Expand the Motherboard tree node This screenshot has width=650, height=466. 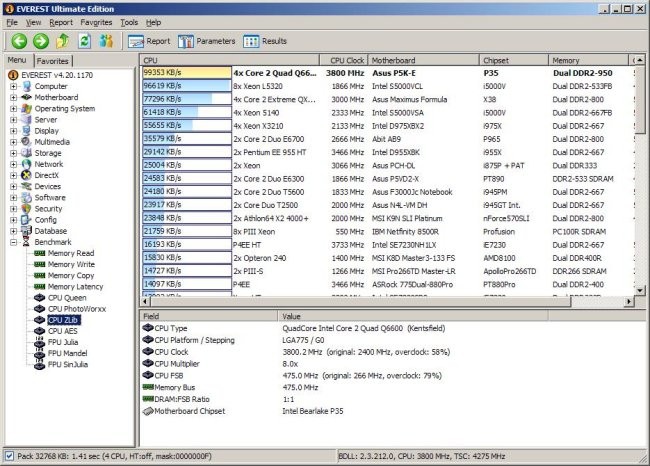pyautogui.click(x=14, y=98)
